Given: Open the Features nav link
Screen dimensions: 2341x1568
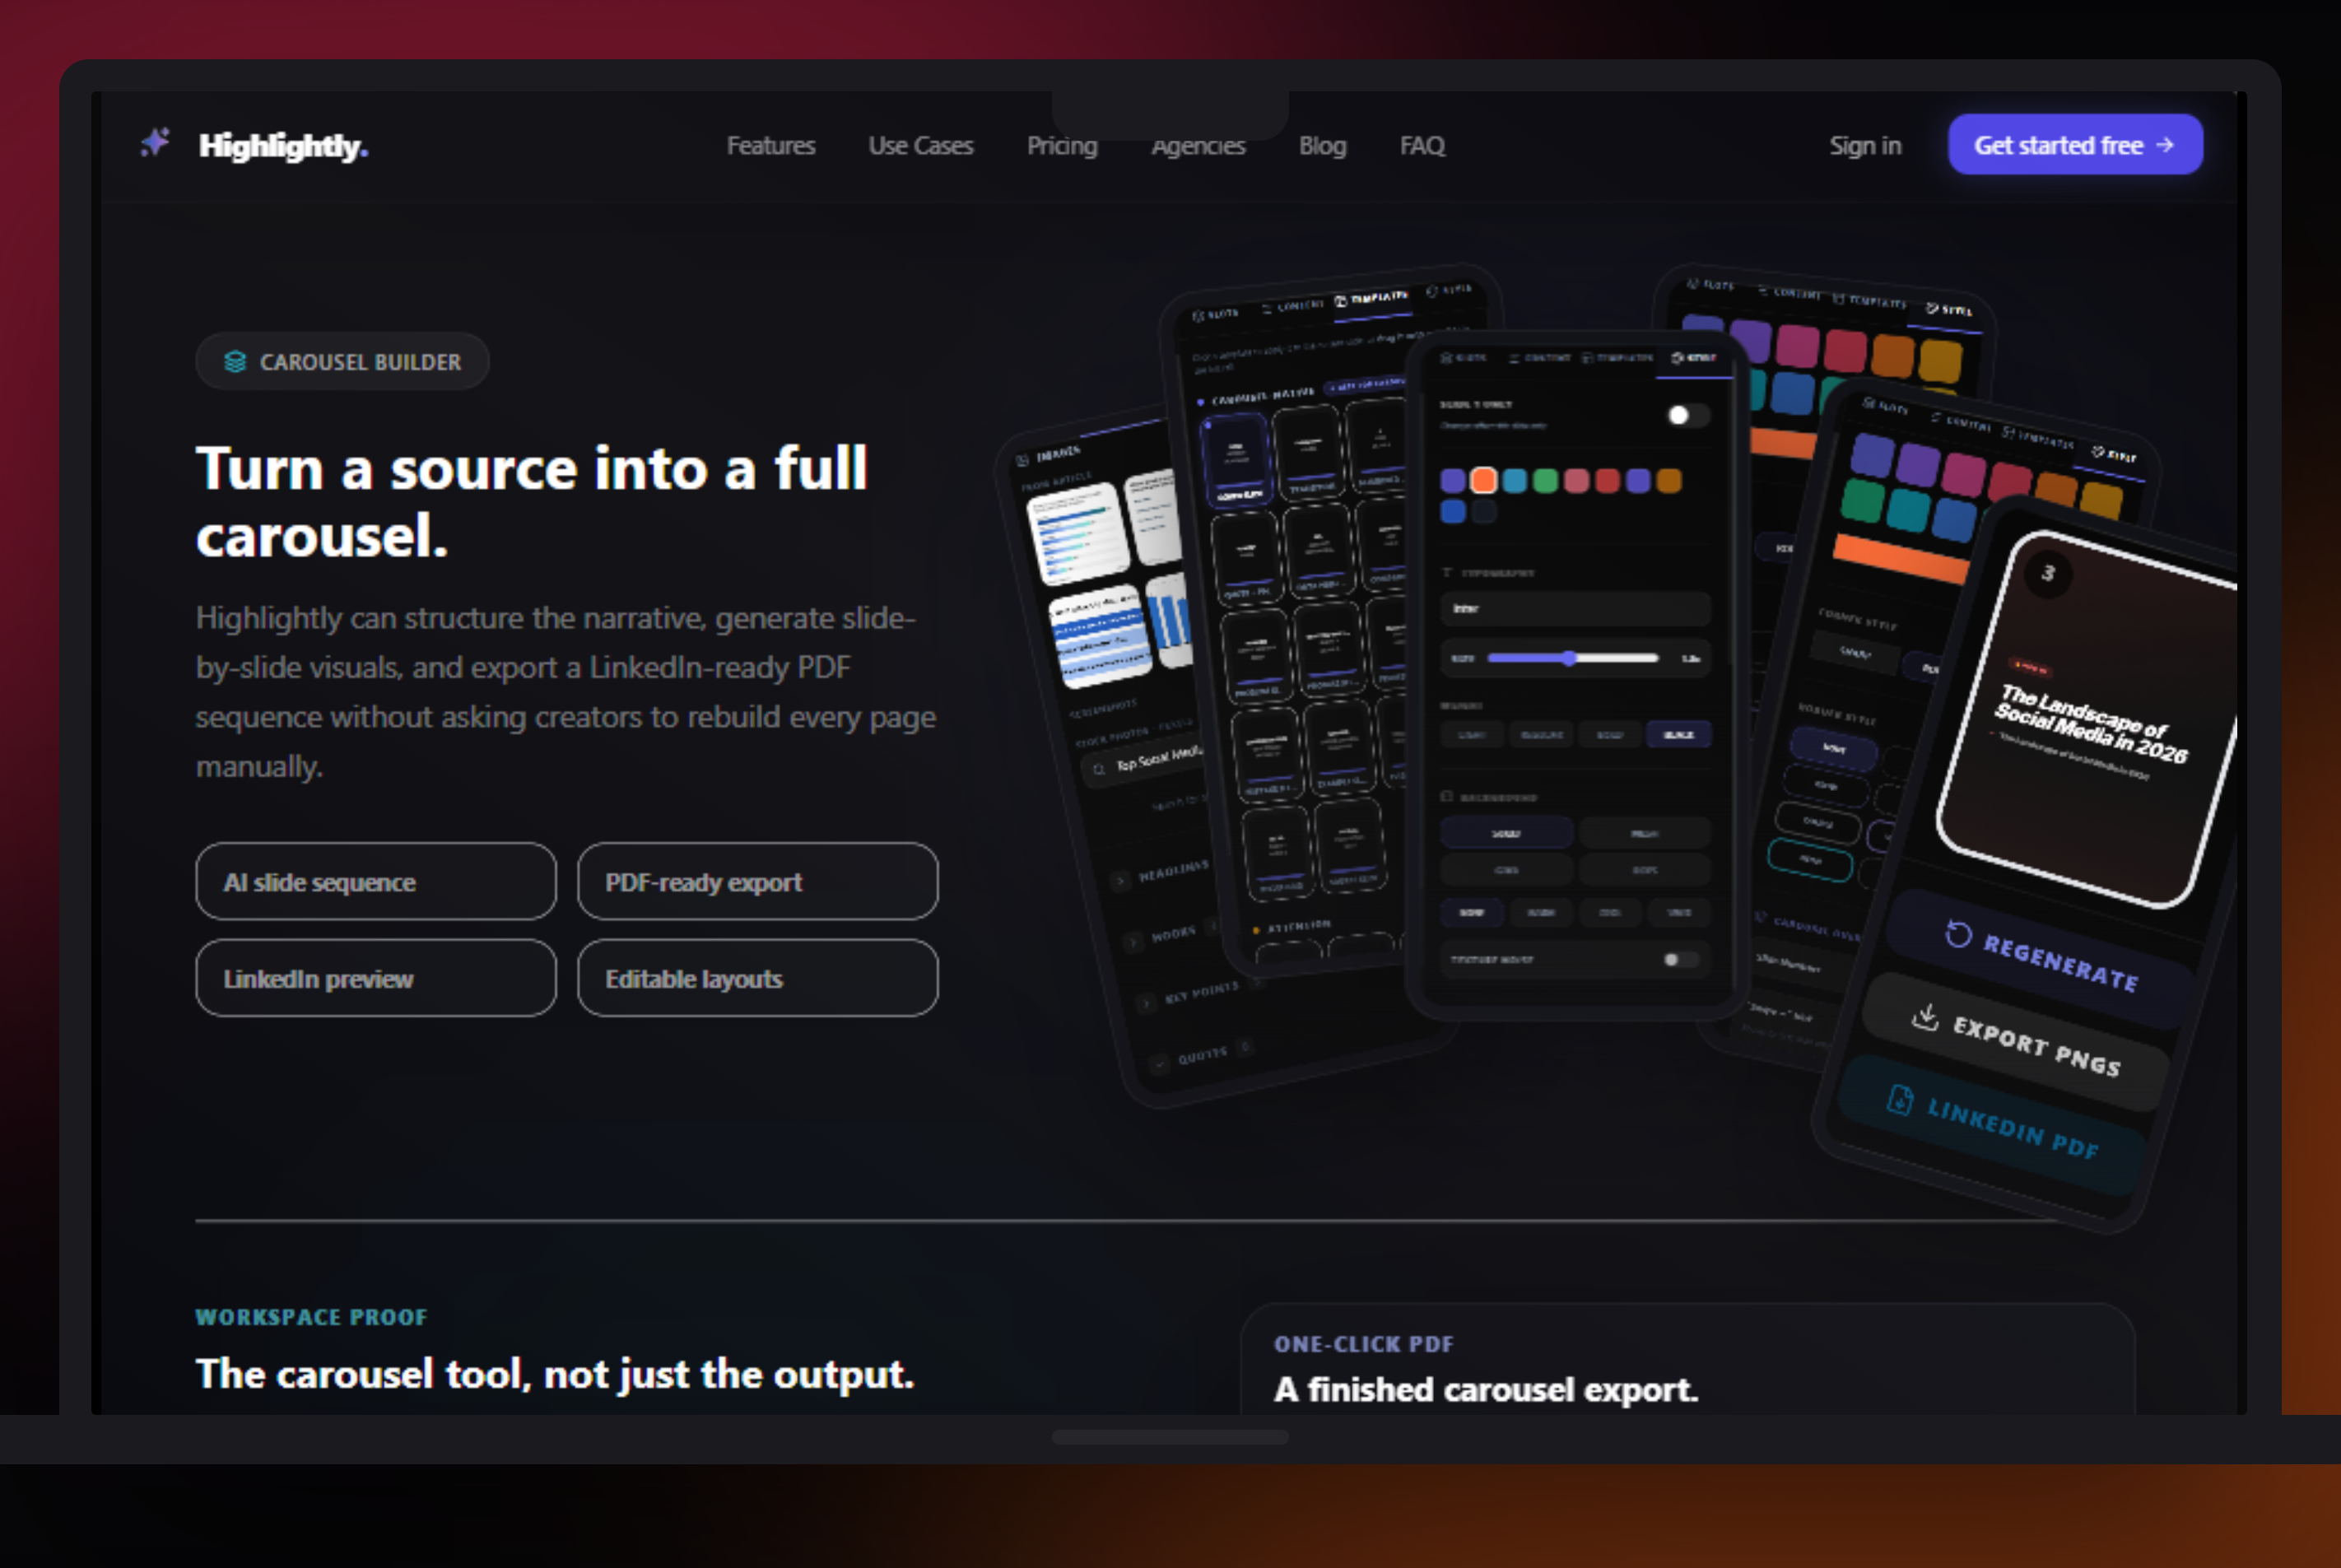Looking at the screenshot, I should [770, 146].
